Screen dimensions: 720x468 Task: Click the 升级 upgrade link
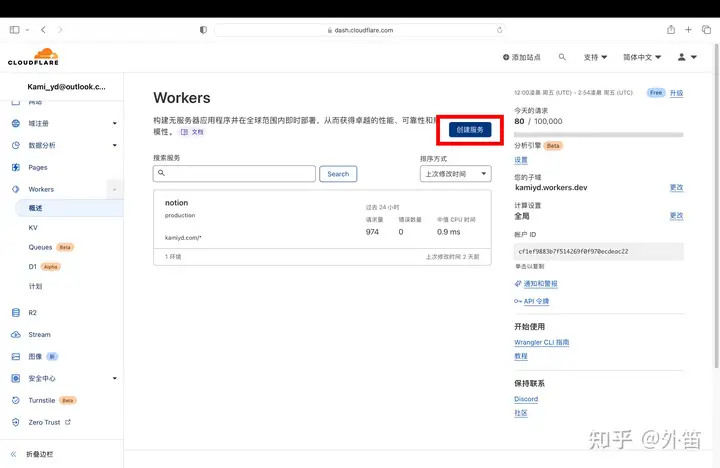click(676, 93)
